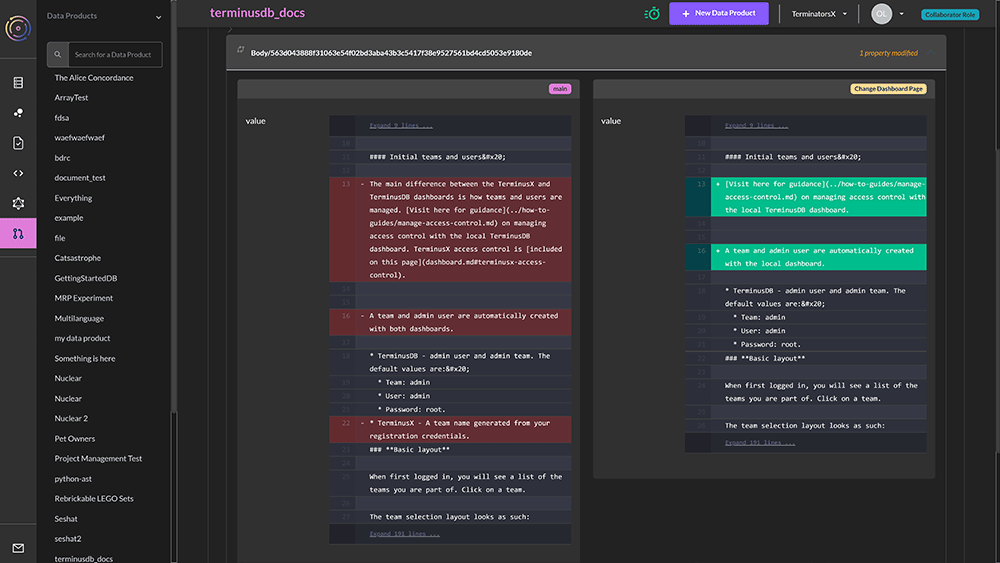1000x563 pixels.
Task: Open Project Management Test data product
Action: 98,459
